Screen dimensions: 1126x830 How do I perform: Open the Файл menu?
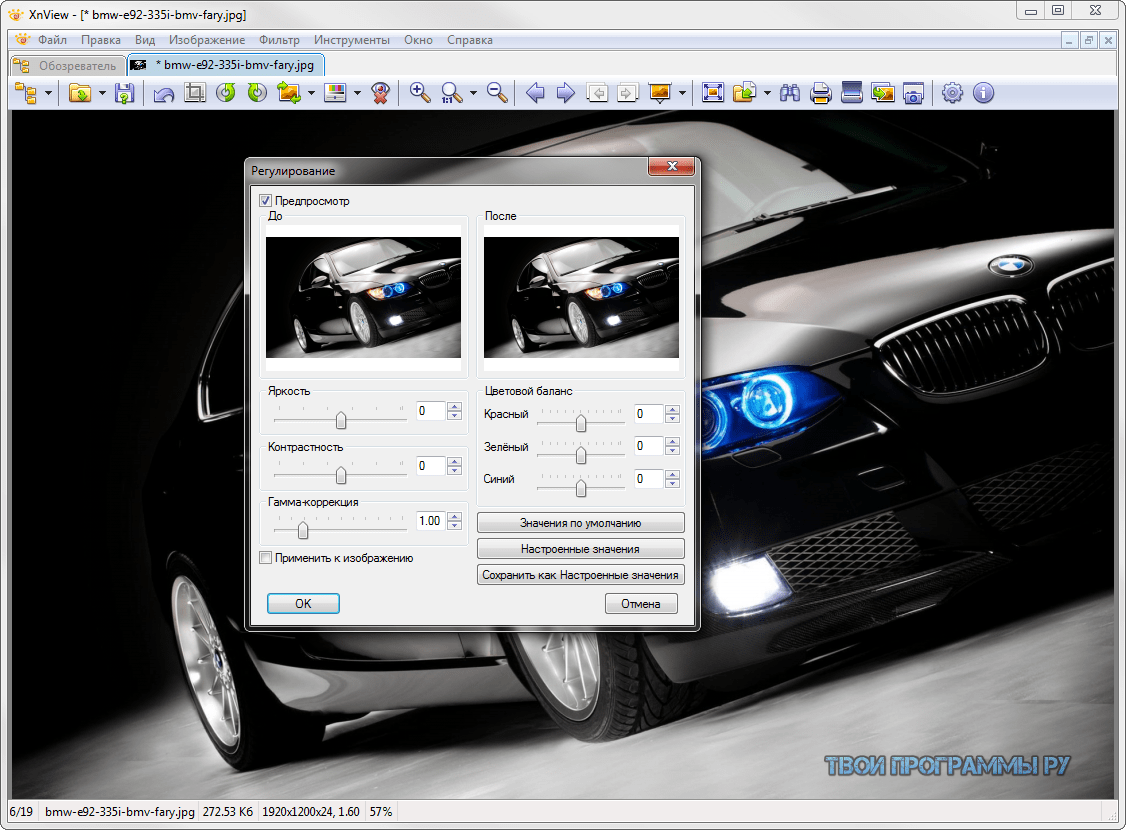pos(52,40)
